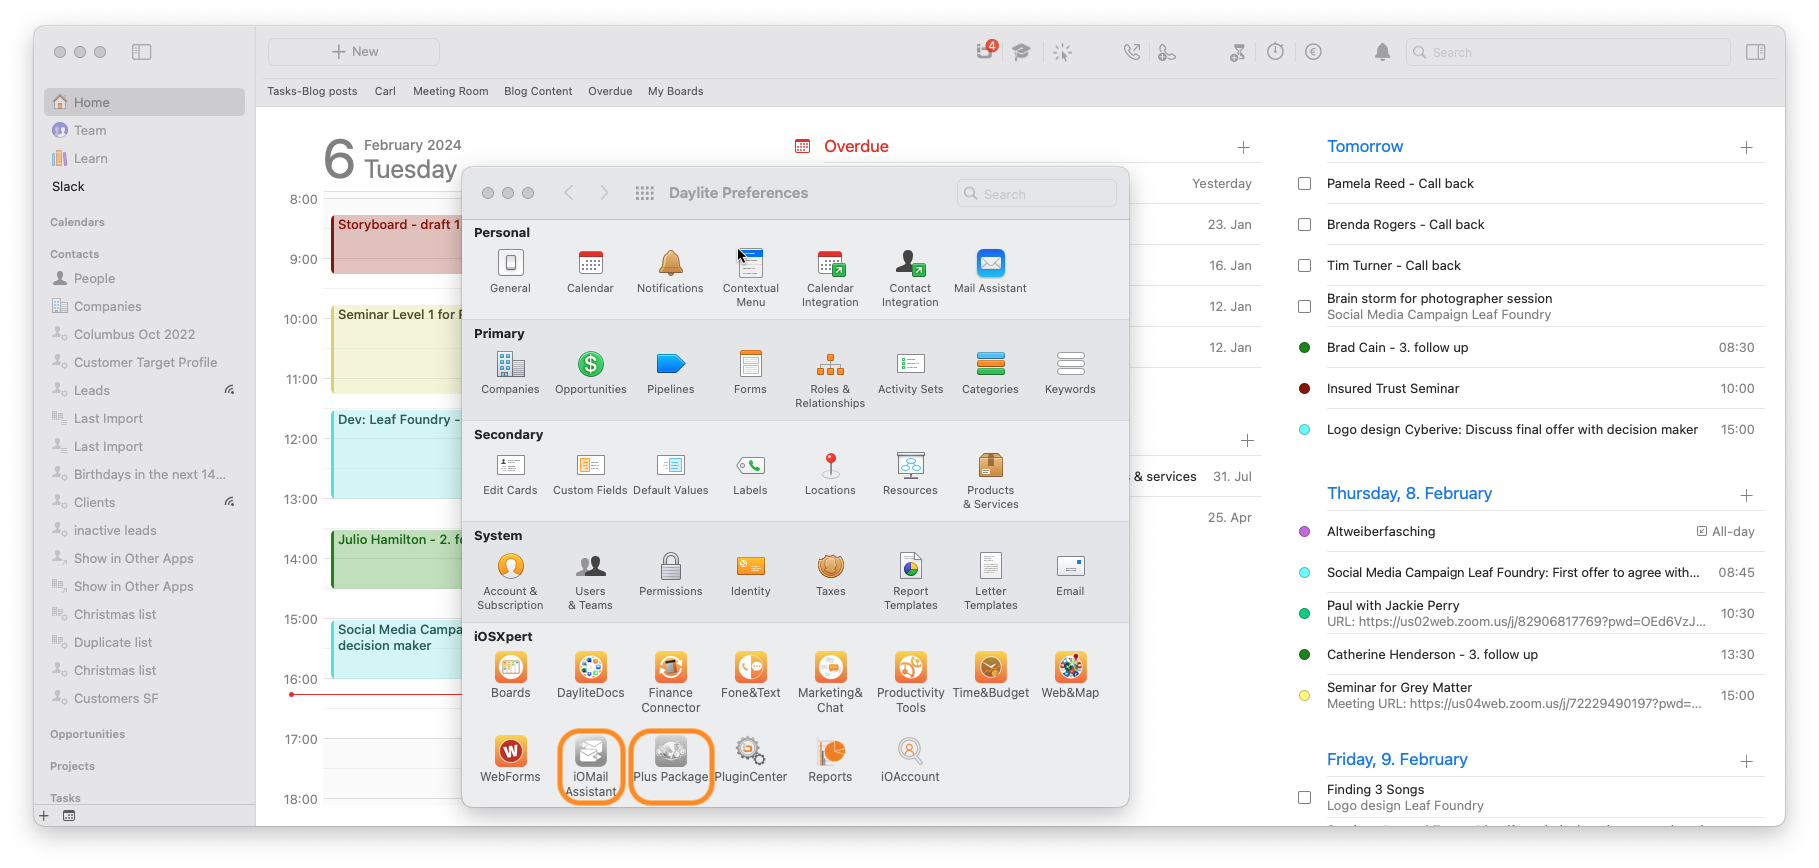This screenshot has width=1819, height=868.
Task: Open Roles & Relationships preferences
Action: pos(830,364)
